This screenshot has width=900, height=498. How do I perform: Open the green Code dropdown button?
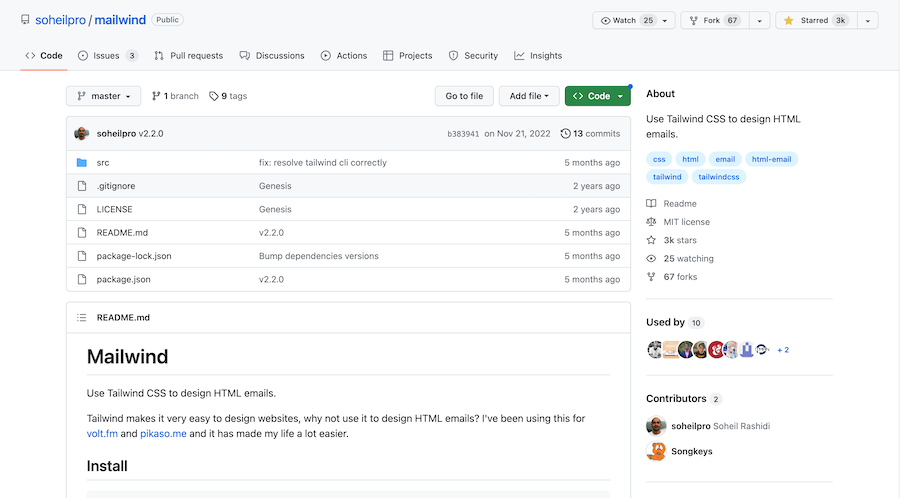tap(597, 96)
